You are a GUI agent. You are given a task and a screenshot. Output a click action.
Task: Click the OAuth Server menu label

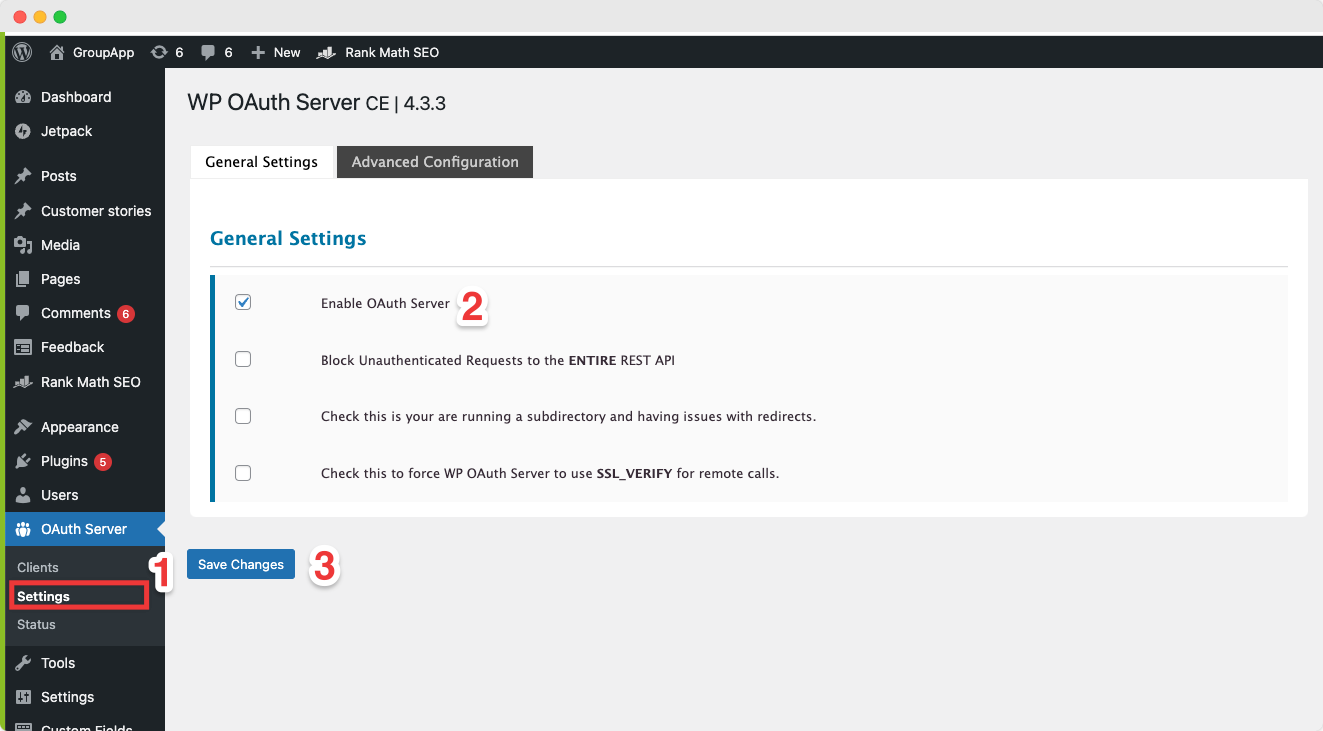tap(84, 529)
